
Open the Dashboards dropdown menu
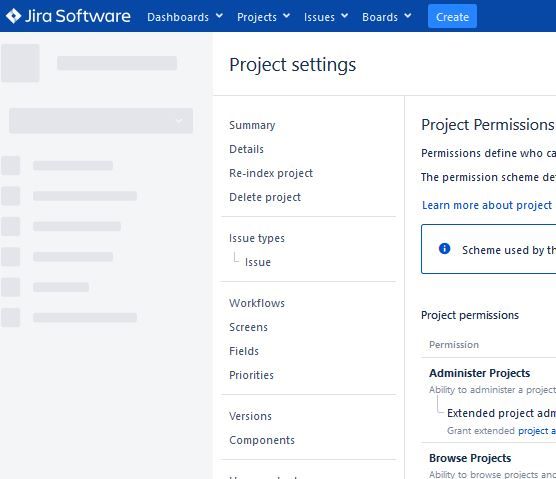coord(185,17)
